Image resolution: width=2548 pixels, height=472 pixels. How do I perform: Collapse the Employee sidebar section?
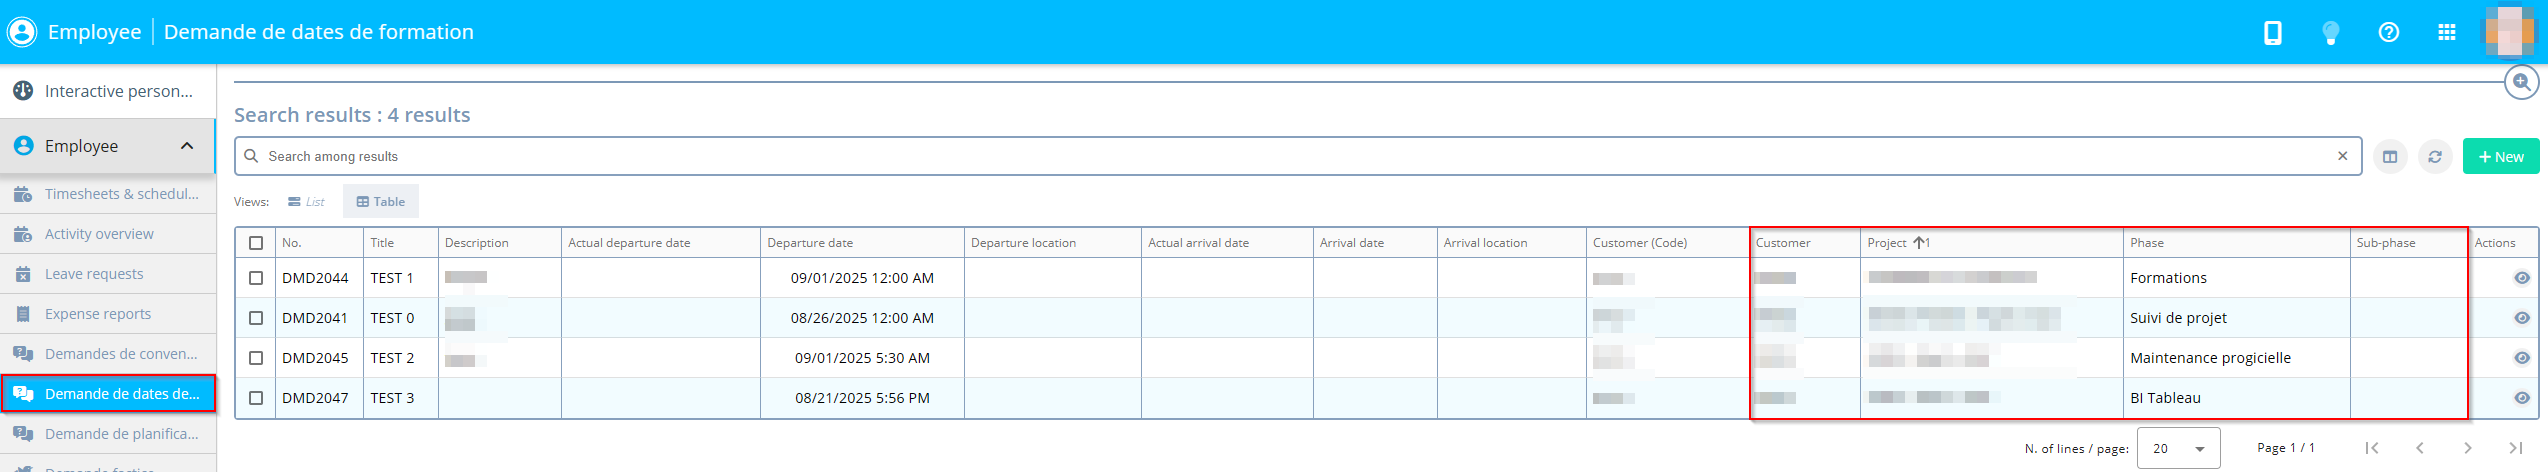pyautogui.click(x=187, y=146)
